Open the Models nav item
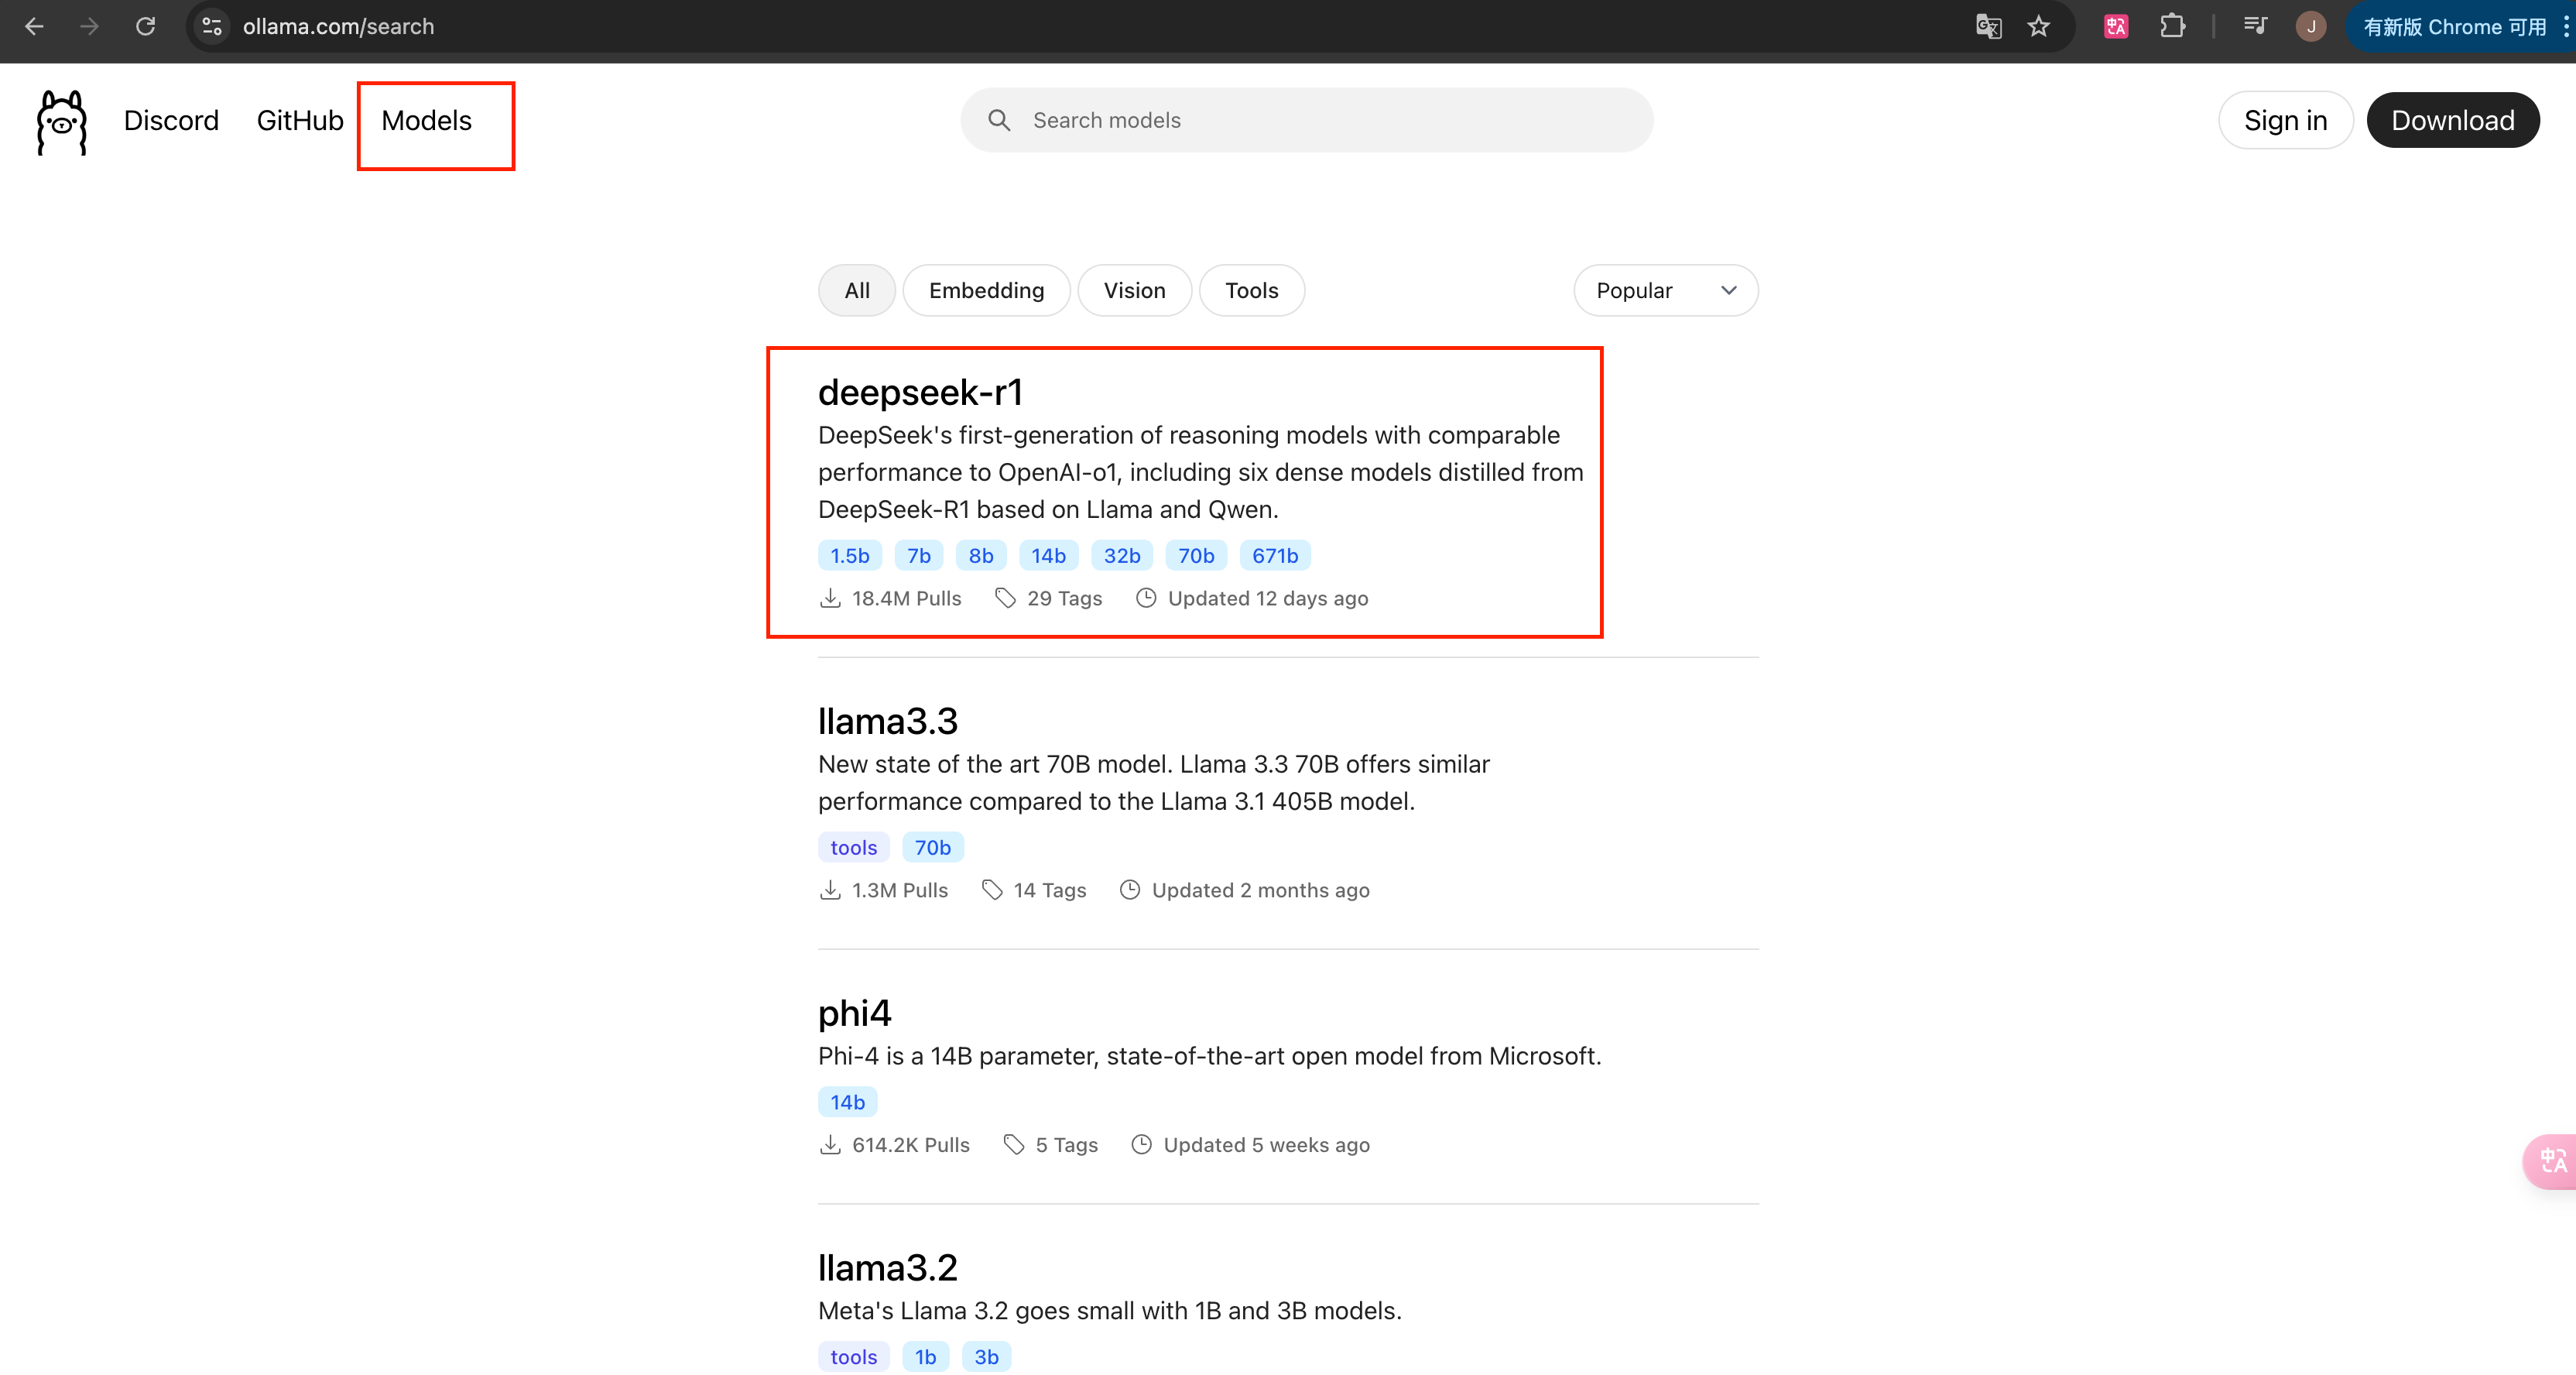2576x1375 pixels. (x=426, y=121)
